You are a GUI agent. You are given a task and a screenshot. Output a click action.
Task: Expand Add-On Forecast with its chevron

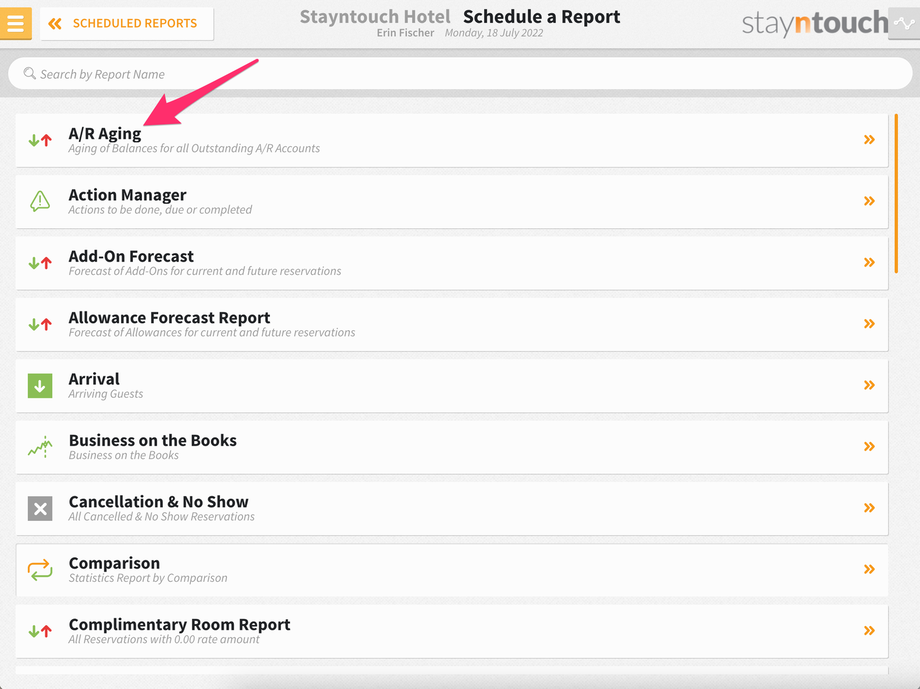pyautogui.click(x=869, y=262)
